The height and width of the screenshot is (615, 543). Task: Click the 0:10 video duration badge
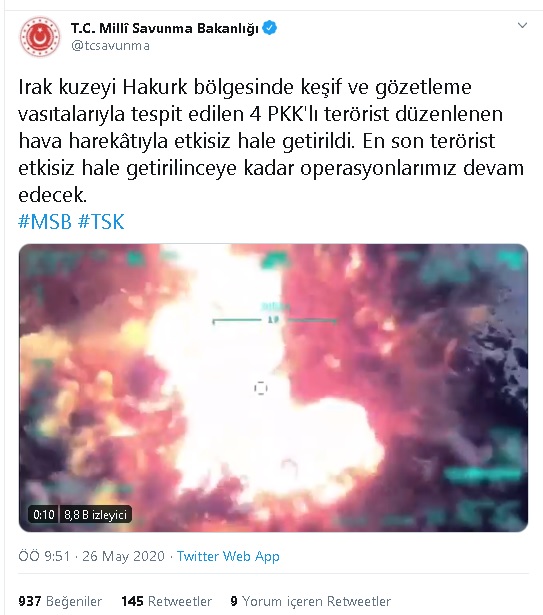[x=44, y=514]
